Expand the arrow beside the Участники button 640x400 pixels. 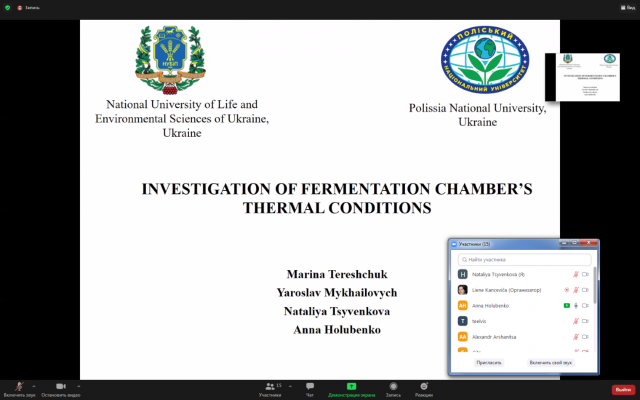290,386
